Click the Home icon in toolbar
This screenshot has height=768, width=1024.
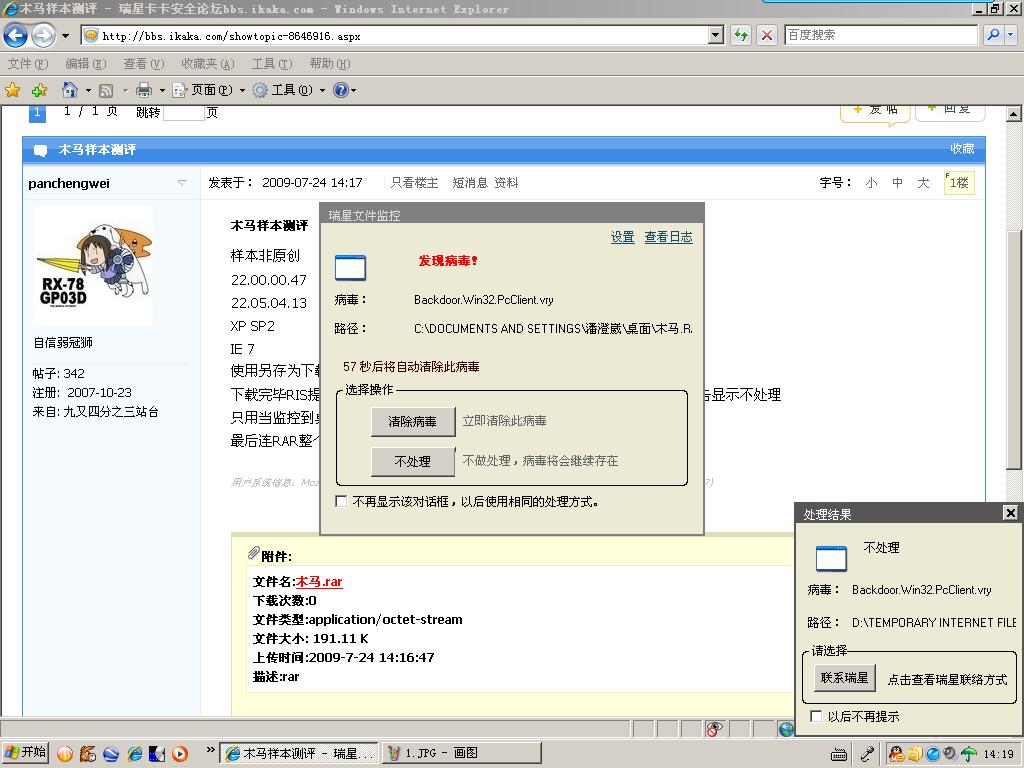(70, 89)
